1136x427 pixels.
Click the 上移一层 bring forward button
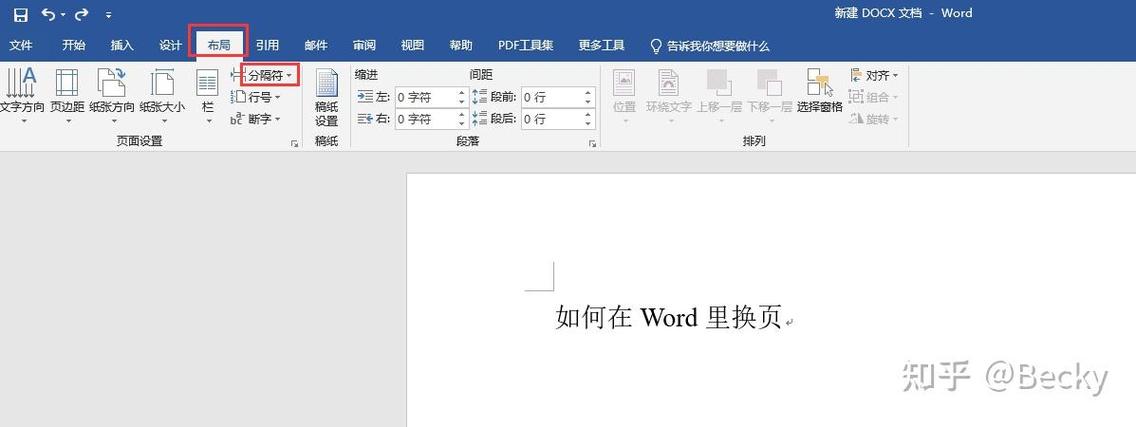[719, 96]
